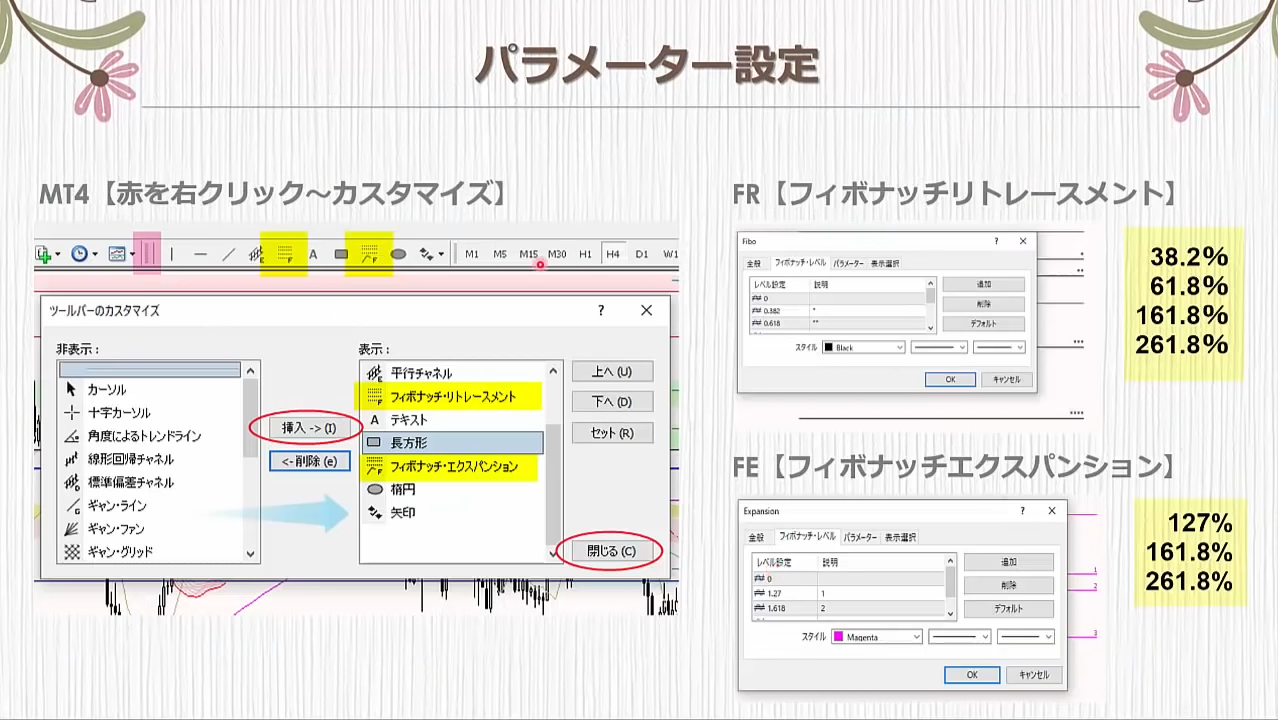Click the equidistant channel tool in toolbar

(256, 254)
